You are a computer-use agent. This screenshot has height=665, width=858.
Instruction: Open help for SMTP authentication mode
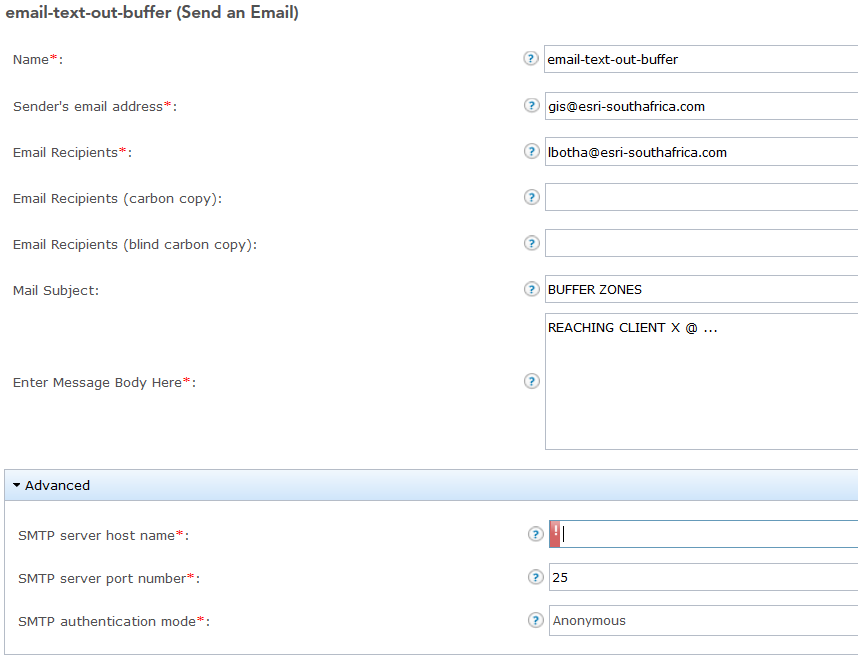click(x=535, y=620)
